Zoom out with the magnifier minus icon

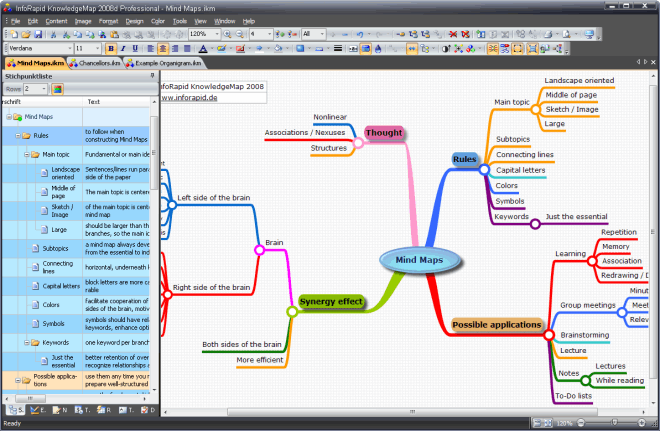[x=240, y=34]
